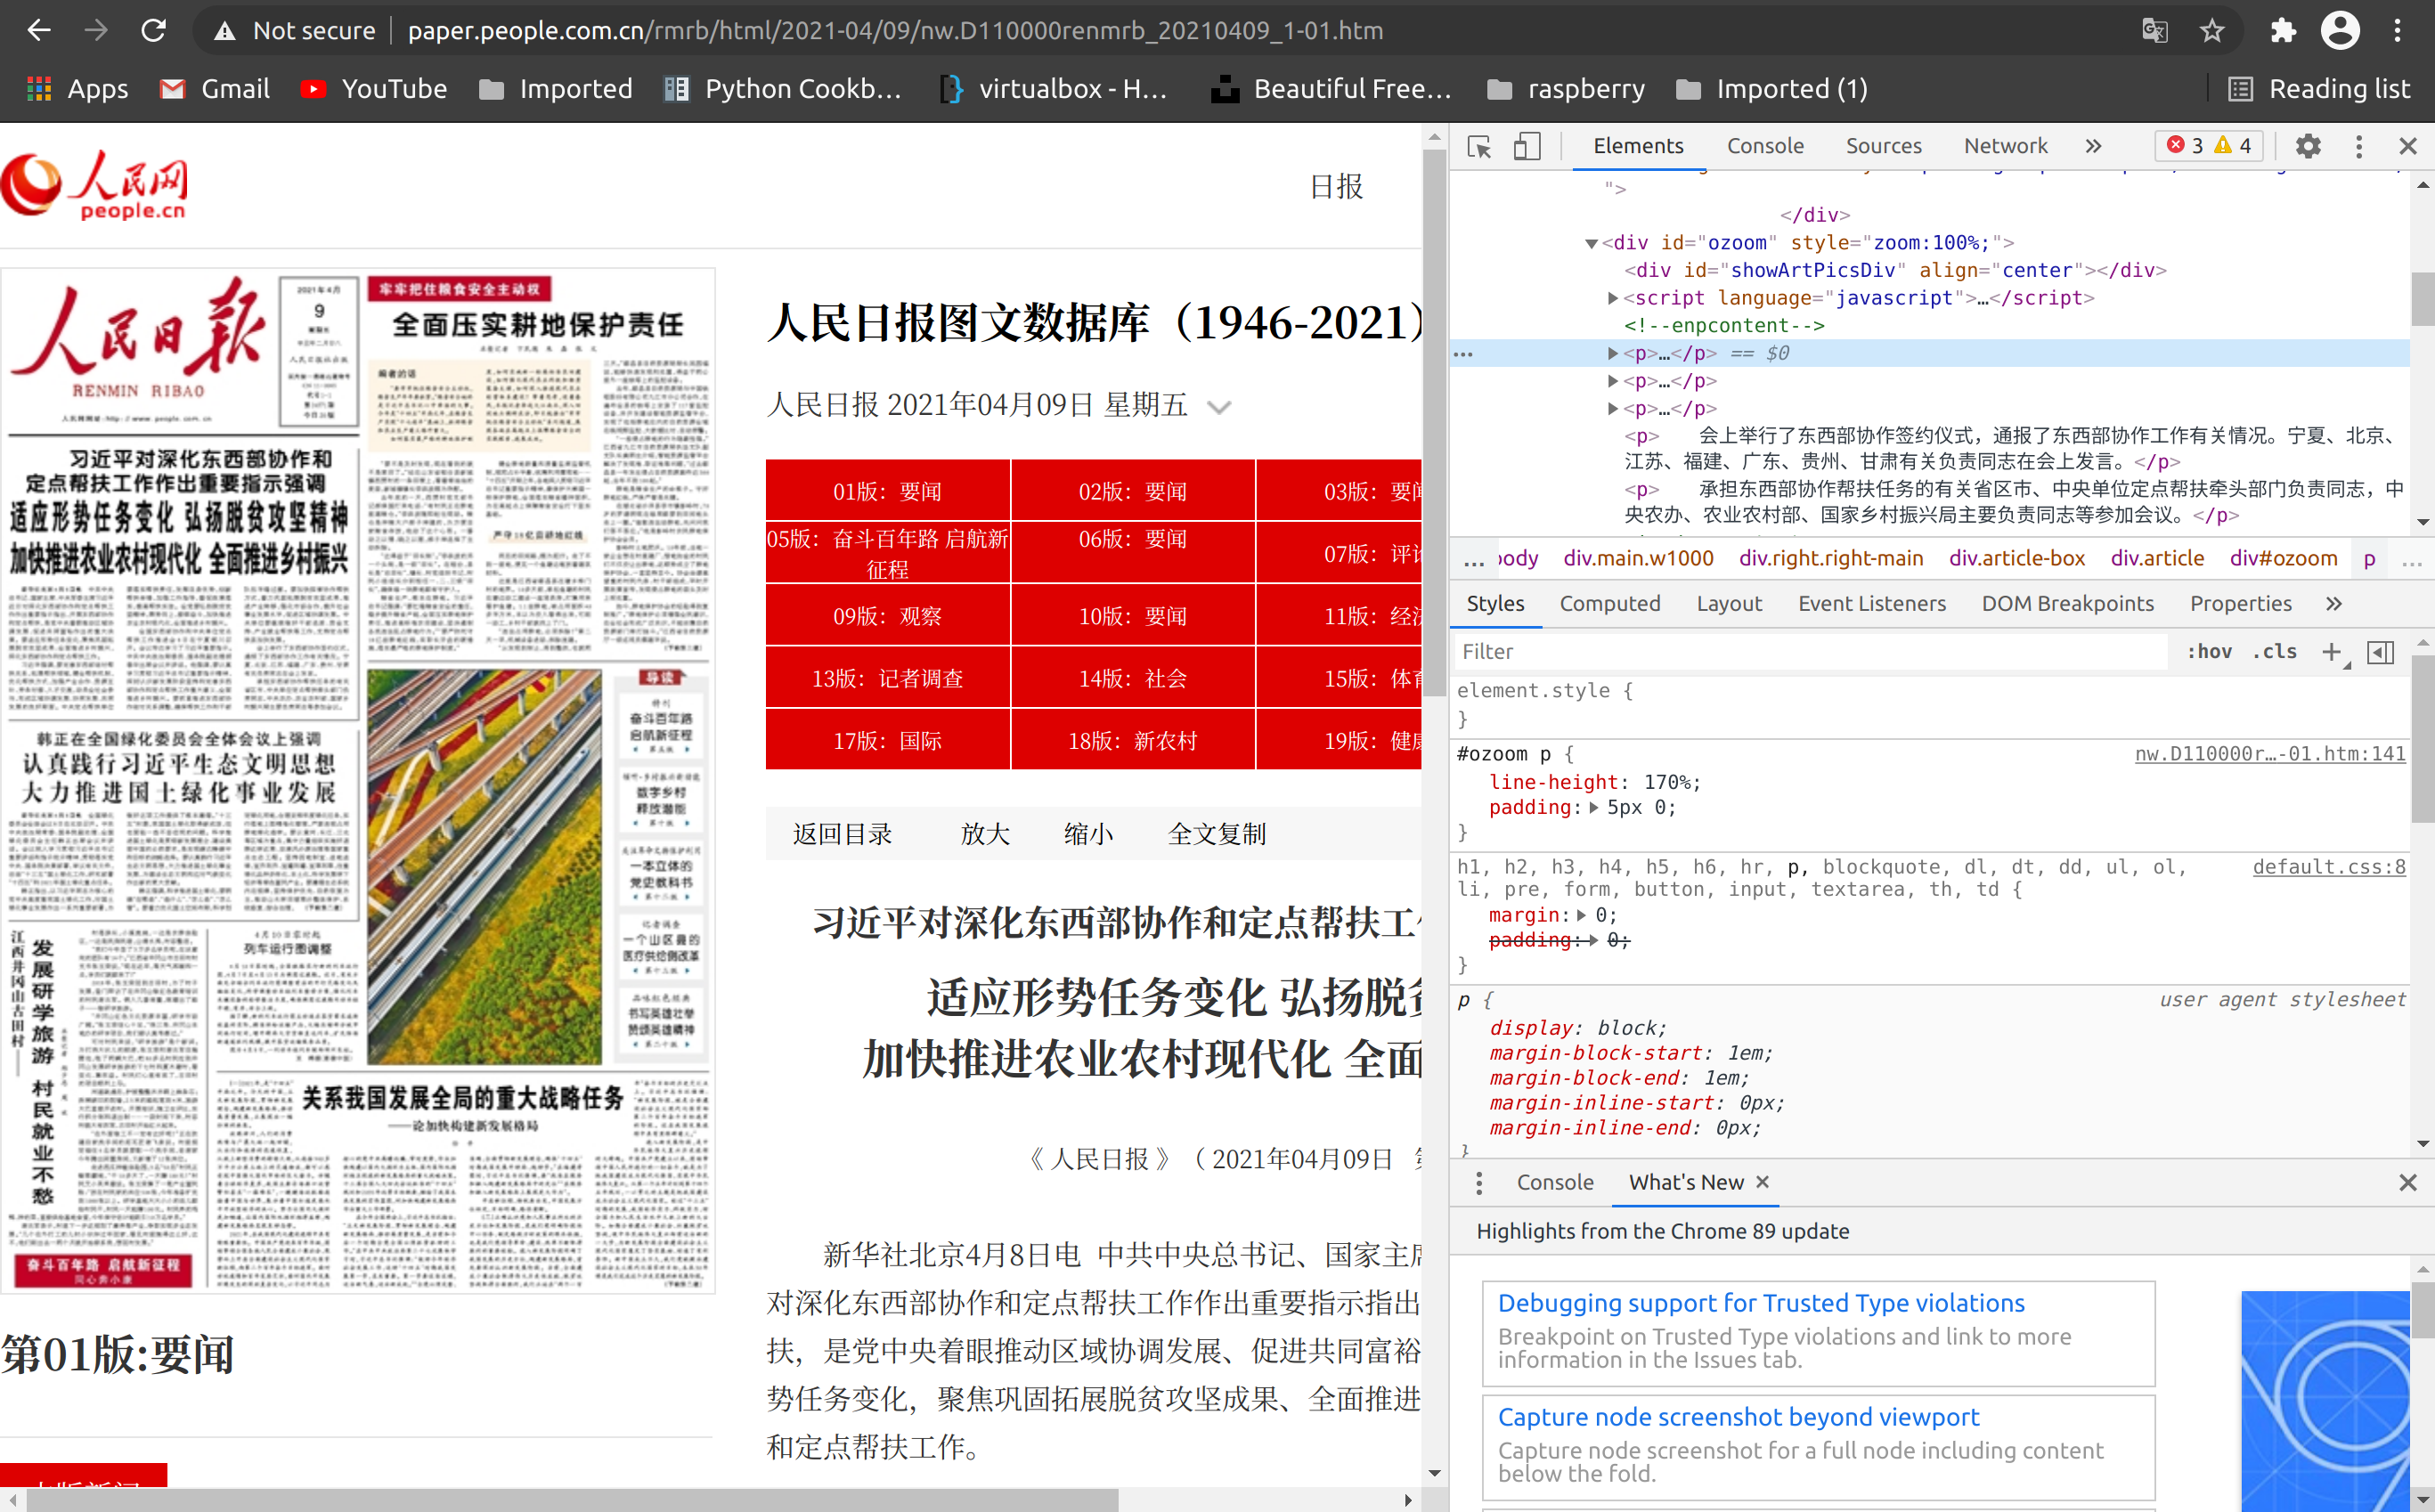Open the Extensions puzzle icon
The height and width of the screenshot is (1512, 2435).
[2283, 30]
